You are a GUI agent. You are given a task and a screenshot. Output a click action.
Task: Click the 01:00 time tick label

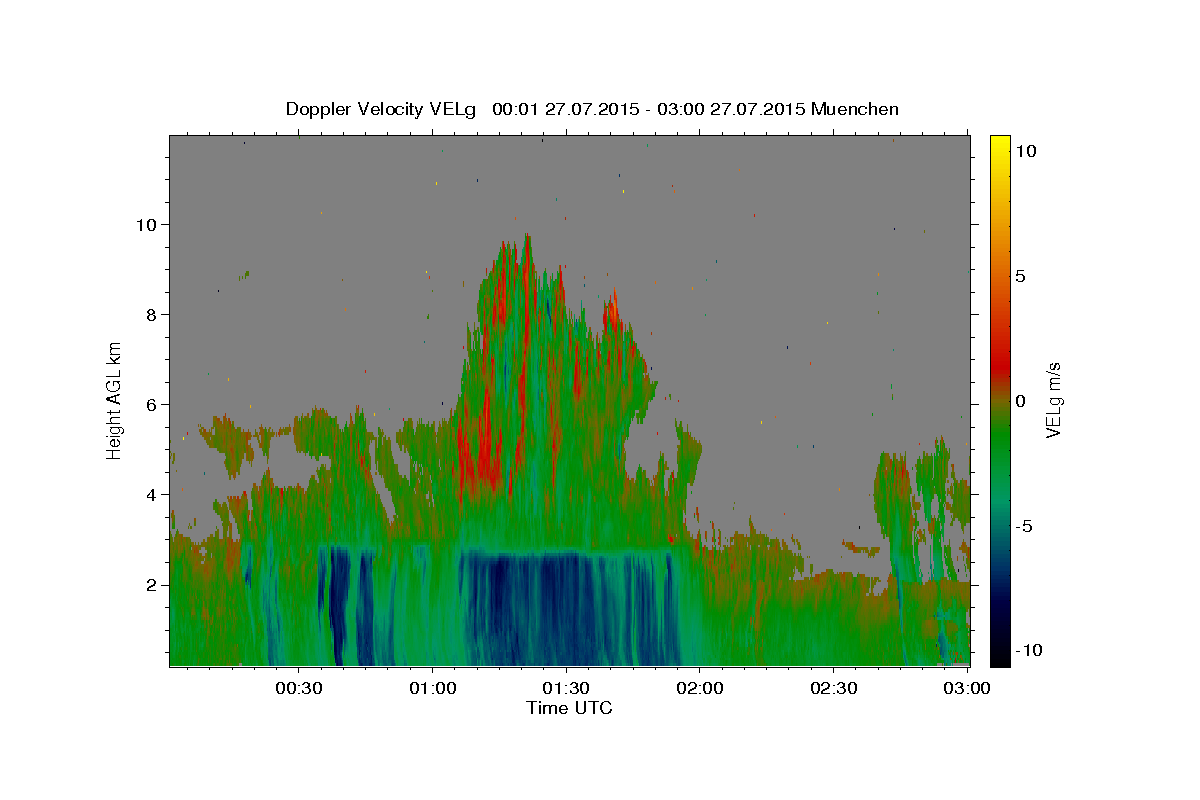tap(433, 688)
